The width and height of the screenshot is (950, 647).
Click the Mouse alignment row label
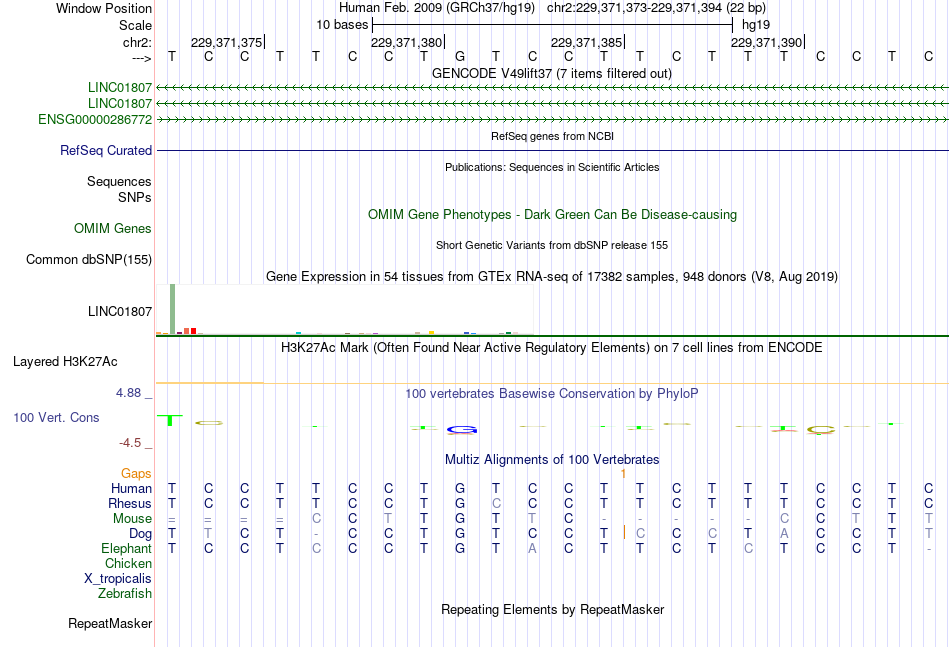tap(132, 519)
